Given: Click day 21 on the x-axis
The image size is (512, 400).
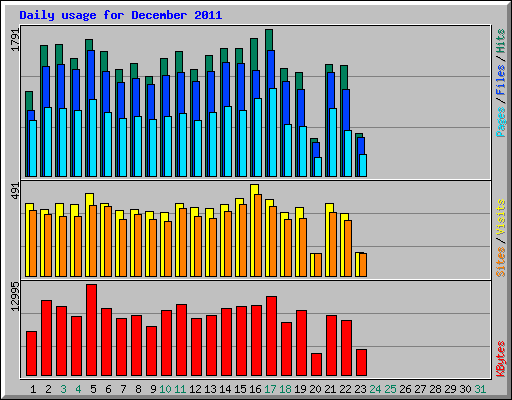Looking at the screenshot, I should pos(330,389).
